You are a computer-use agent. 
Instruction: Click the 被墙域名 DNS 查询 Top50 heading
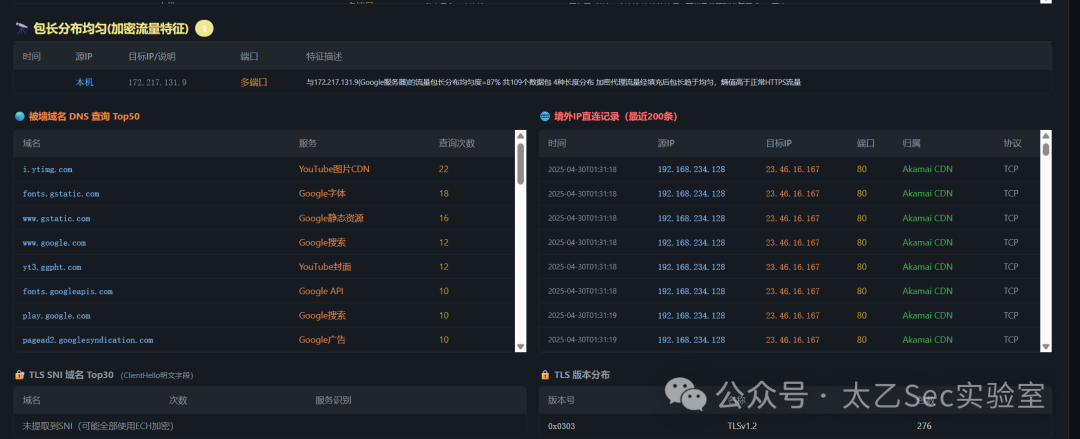coord(84,116)
